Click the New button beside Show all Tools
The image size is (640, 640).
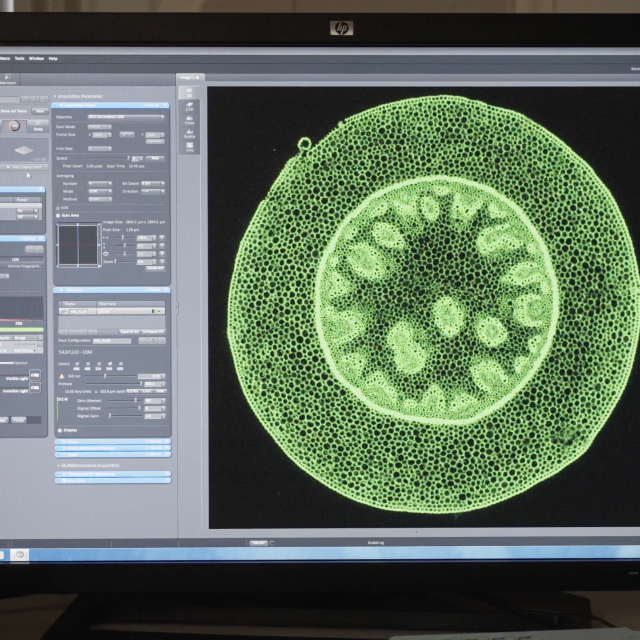[40, 111]
